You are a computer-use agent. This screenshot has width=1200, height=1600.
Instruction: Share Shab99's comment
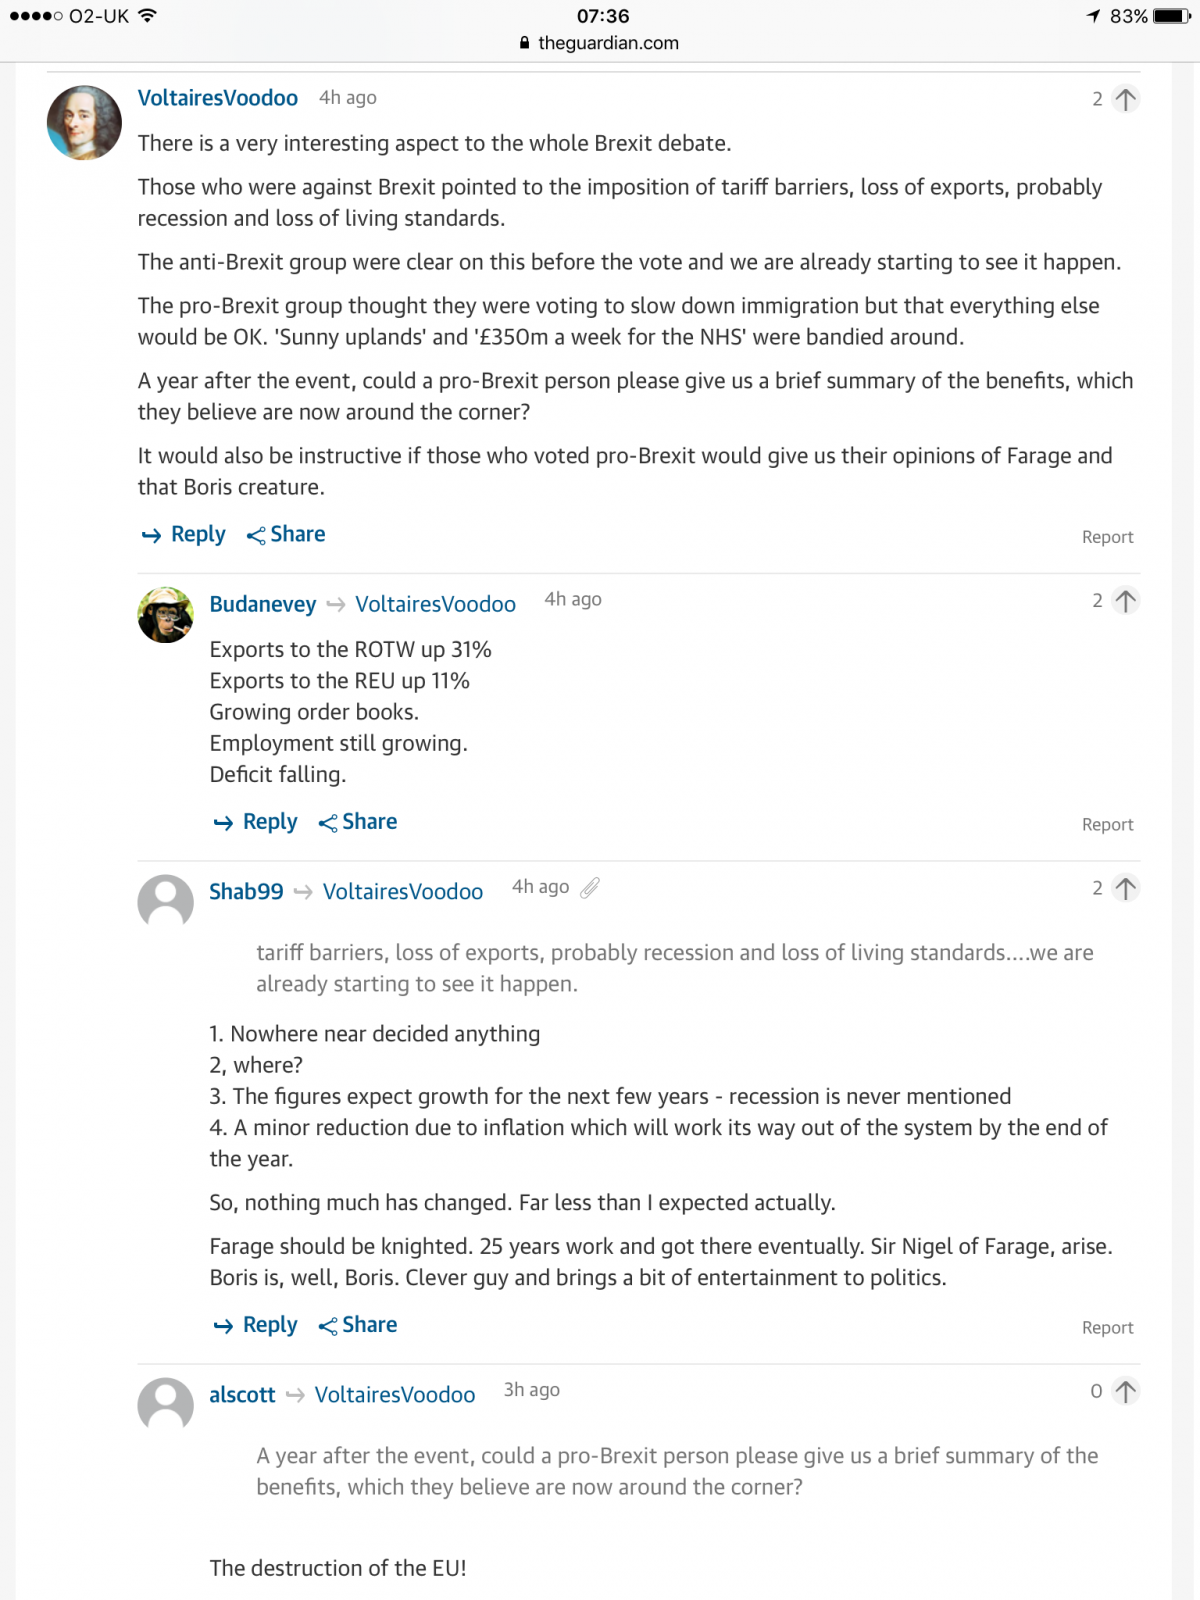358,1325
